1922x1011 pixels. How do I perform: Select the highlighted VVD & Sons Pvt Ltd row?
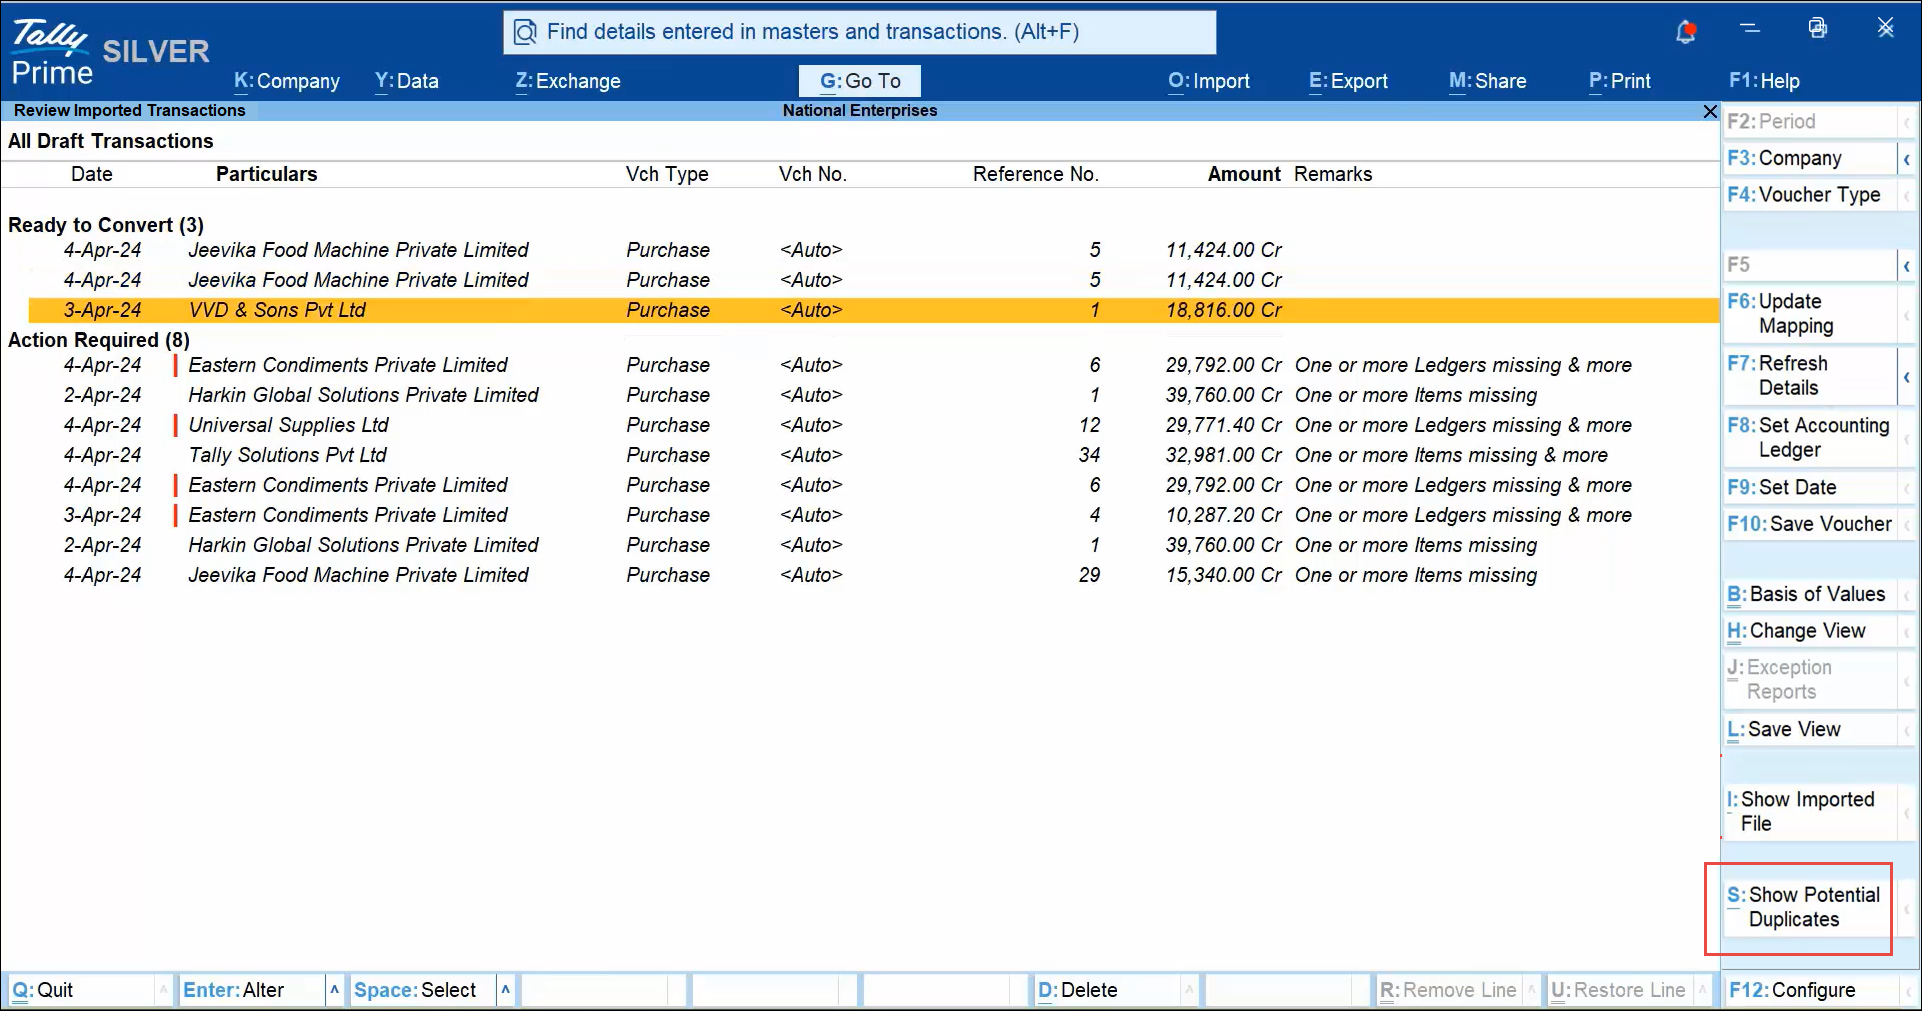[873, 310]
